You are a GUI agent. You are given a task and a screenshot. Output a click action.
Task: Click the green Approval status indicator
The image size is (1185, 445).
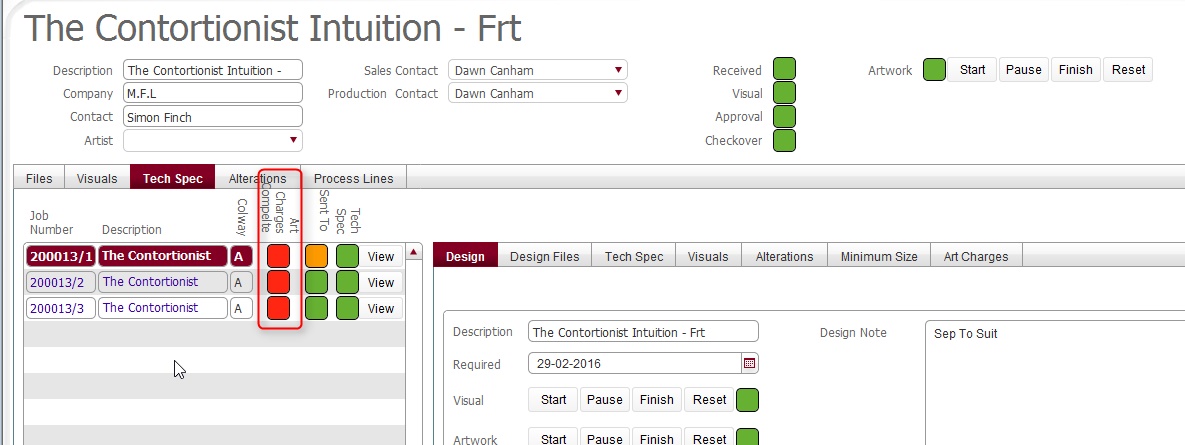click(x=784, y=117)
